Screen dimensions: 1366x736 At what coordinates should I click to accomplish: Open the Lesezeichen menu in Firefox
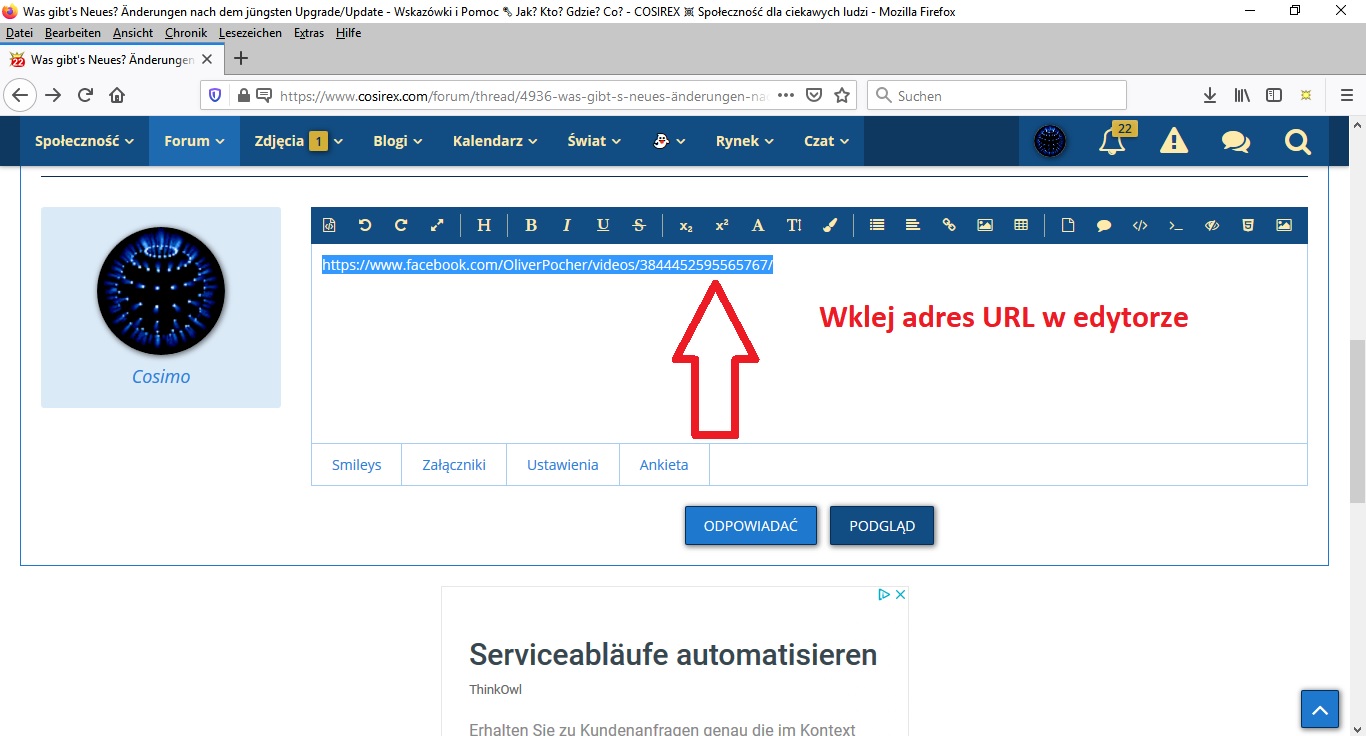pyautogui.click(x=250, y=33)
